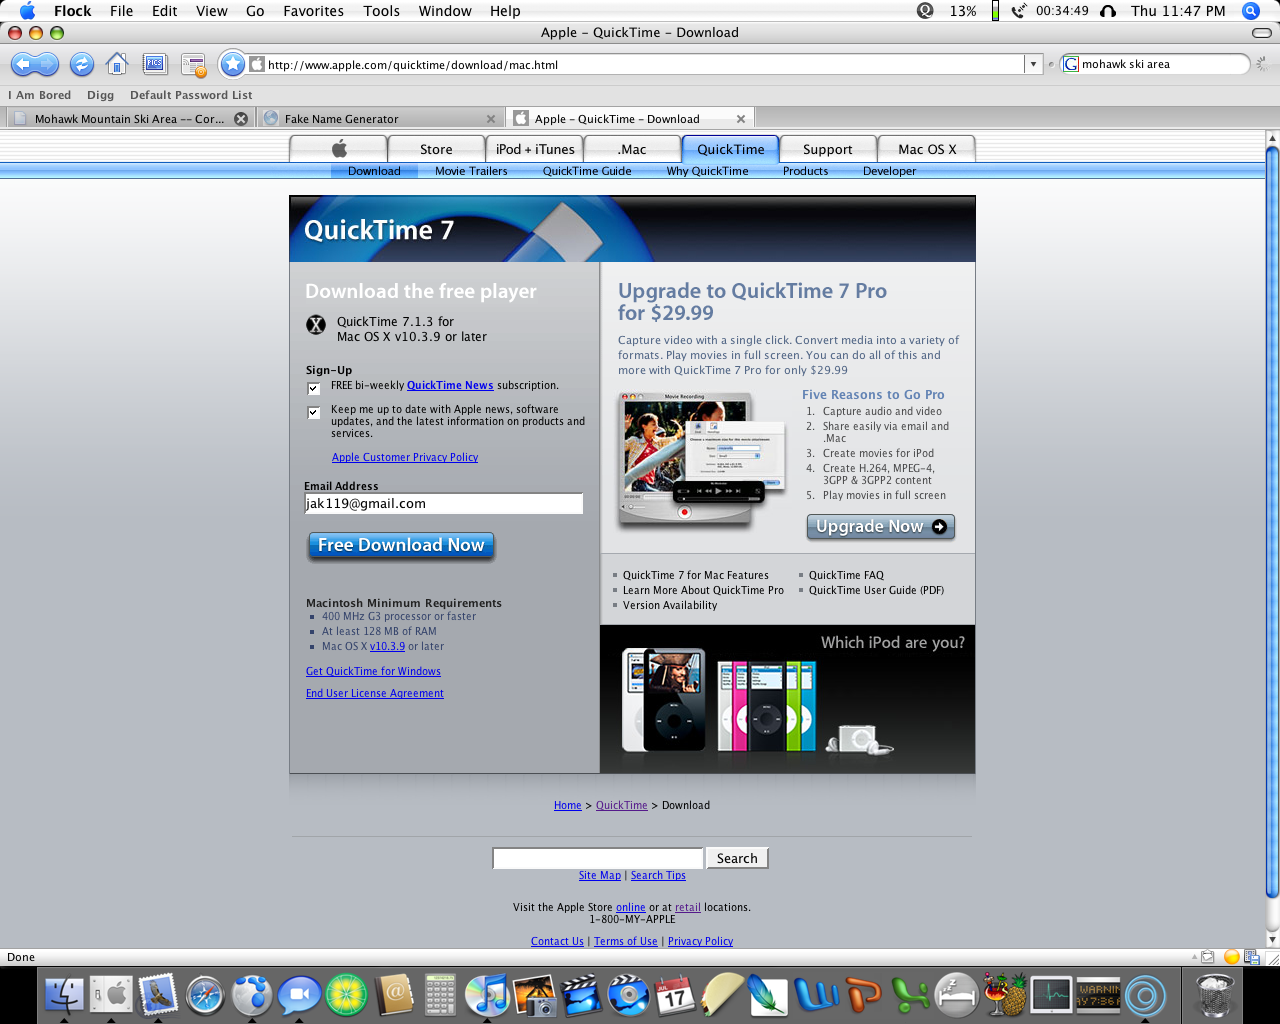The height and width of the screenshot is (1024, 1280).
Task: Click the Back arrow in Flock toolbar
Action: tap(23, 65)
